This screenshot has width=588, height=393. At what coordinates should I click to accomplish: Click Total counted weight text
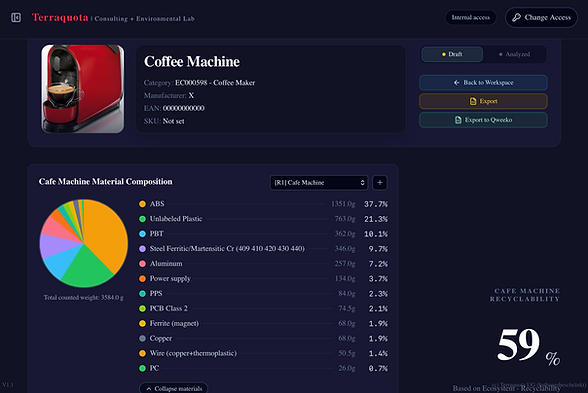click(84, 297)
